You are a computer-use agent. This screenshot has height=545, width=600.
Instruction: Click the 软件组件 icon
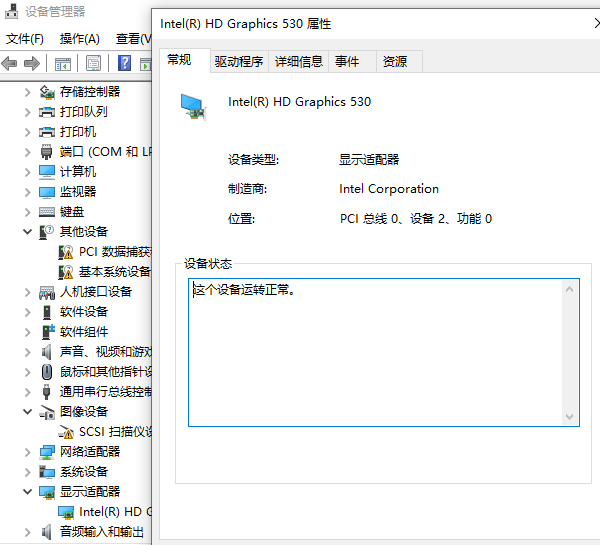[48, 332]
